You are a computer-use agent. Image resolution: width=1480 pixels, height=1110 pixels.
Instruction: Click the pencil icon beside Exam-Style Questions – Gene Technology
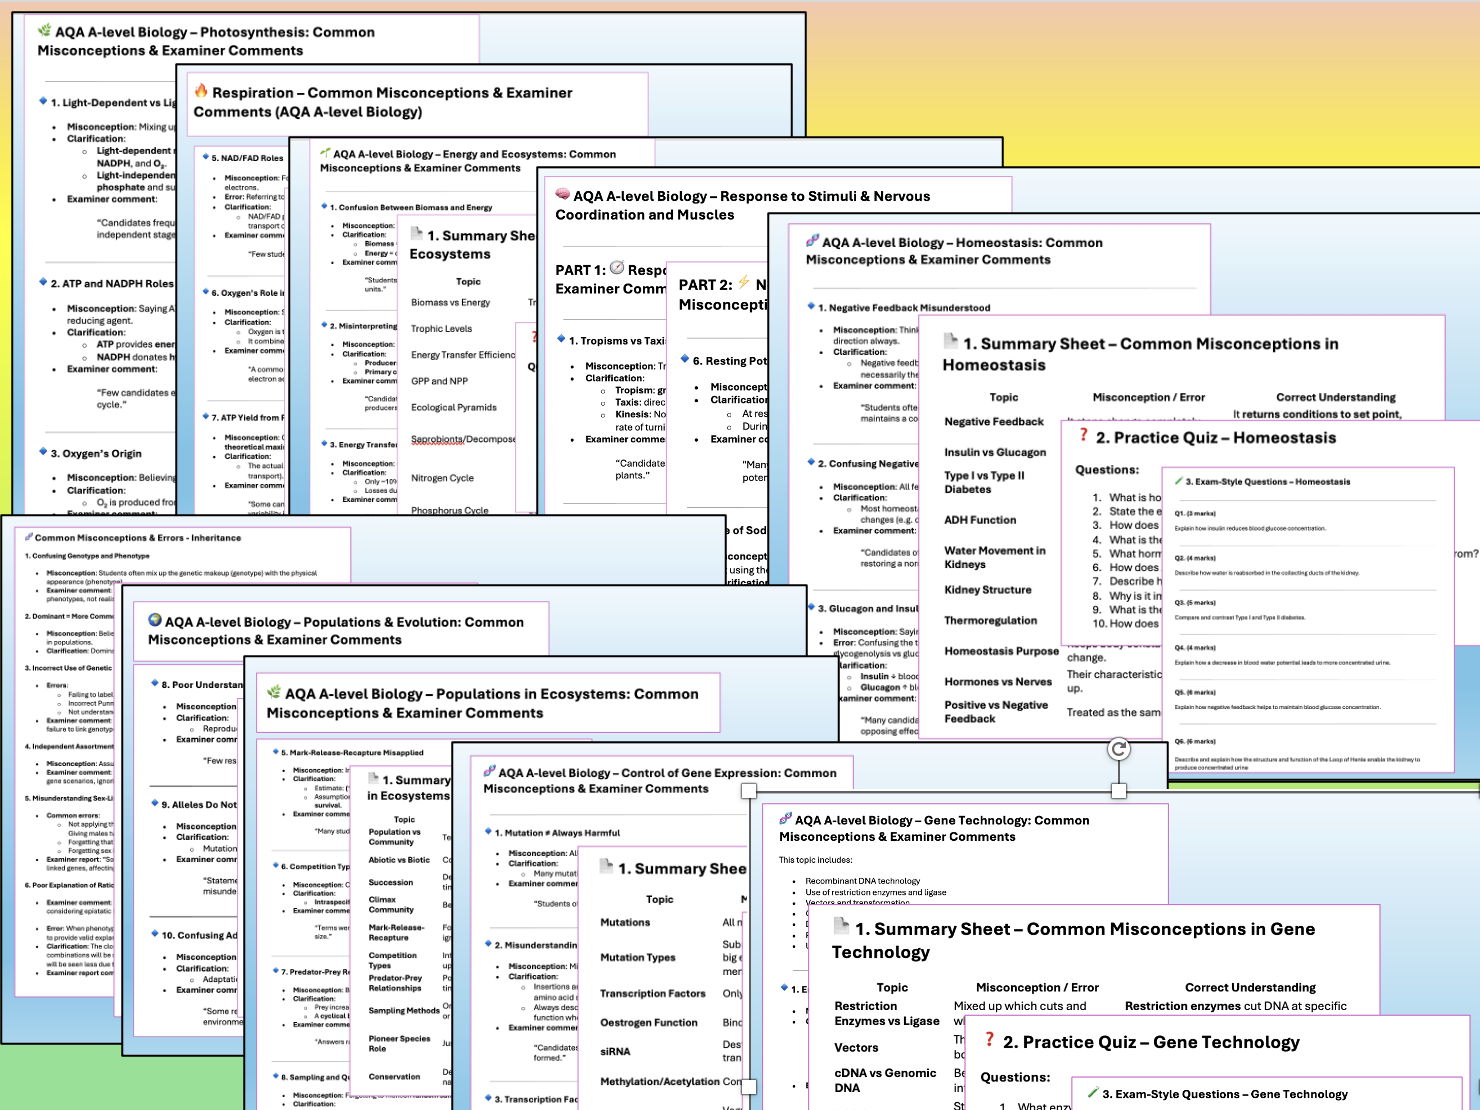tap(1093, 1093)
